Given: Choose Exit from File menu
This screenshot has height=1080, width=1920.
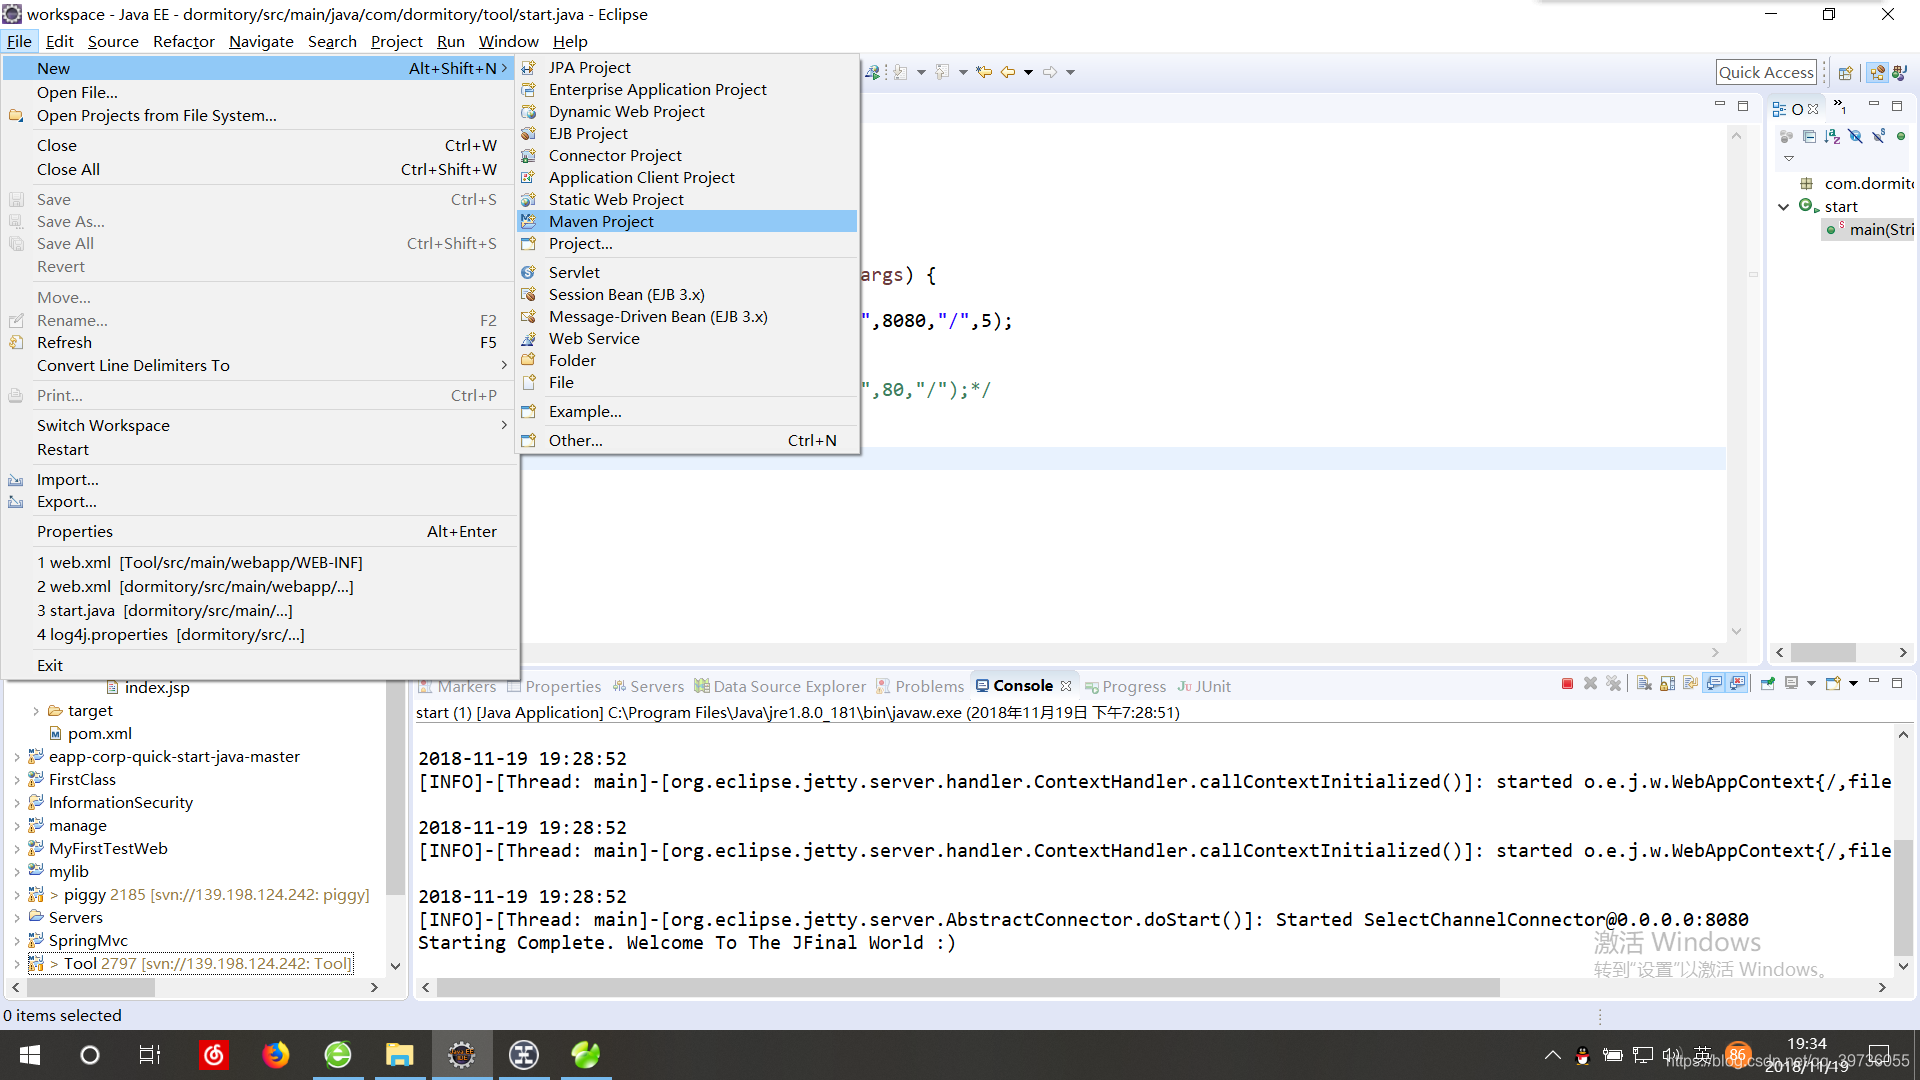Looking at the screenshot, I should click(260, 666).
